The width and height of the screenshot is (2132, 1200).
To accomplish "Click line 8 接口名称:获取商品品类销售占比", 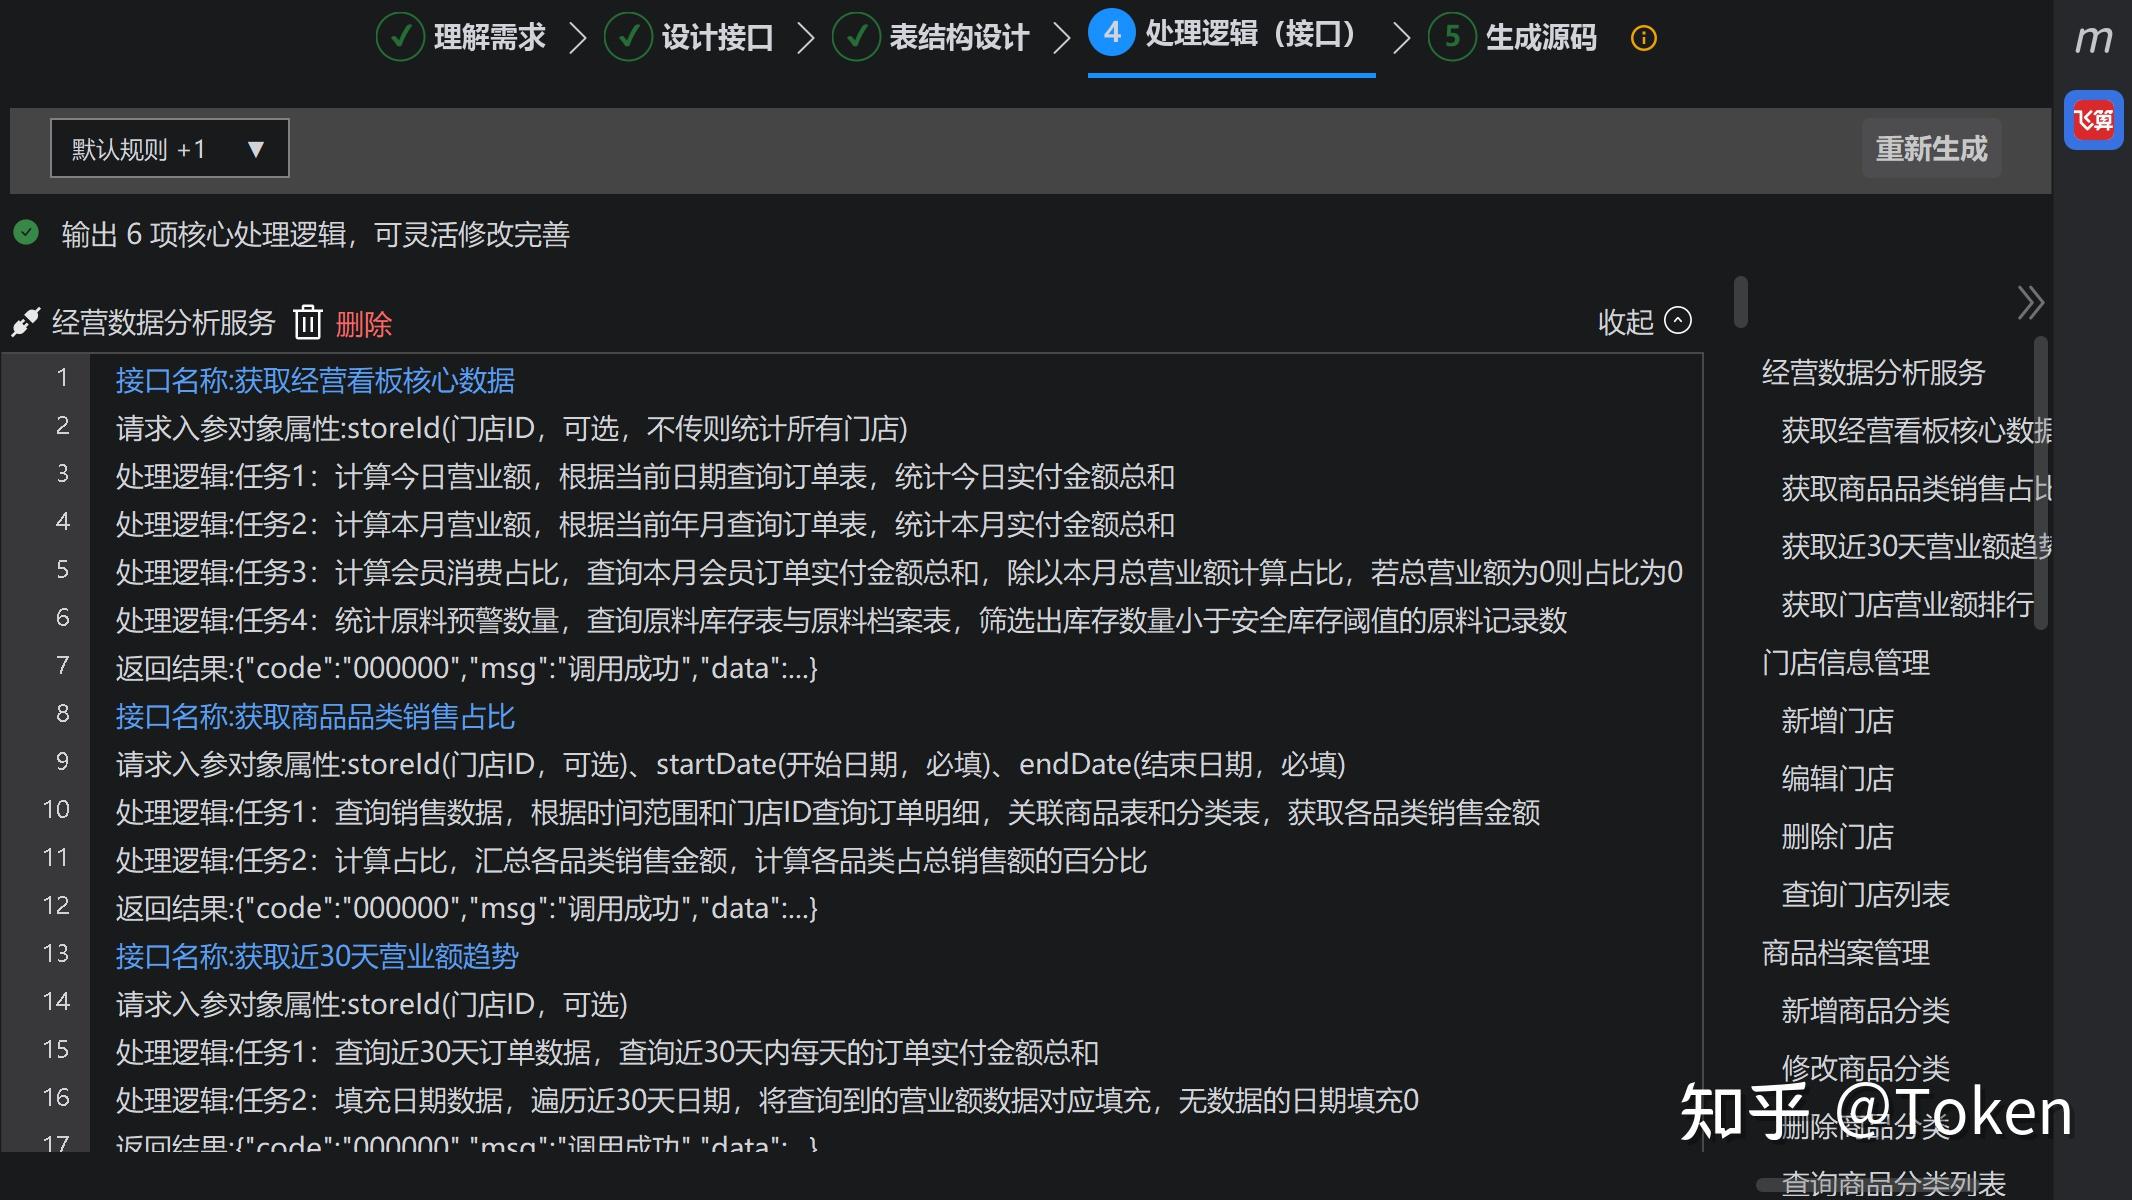I will 315,716.
